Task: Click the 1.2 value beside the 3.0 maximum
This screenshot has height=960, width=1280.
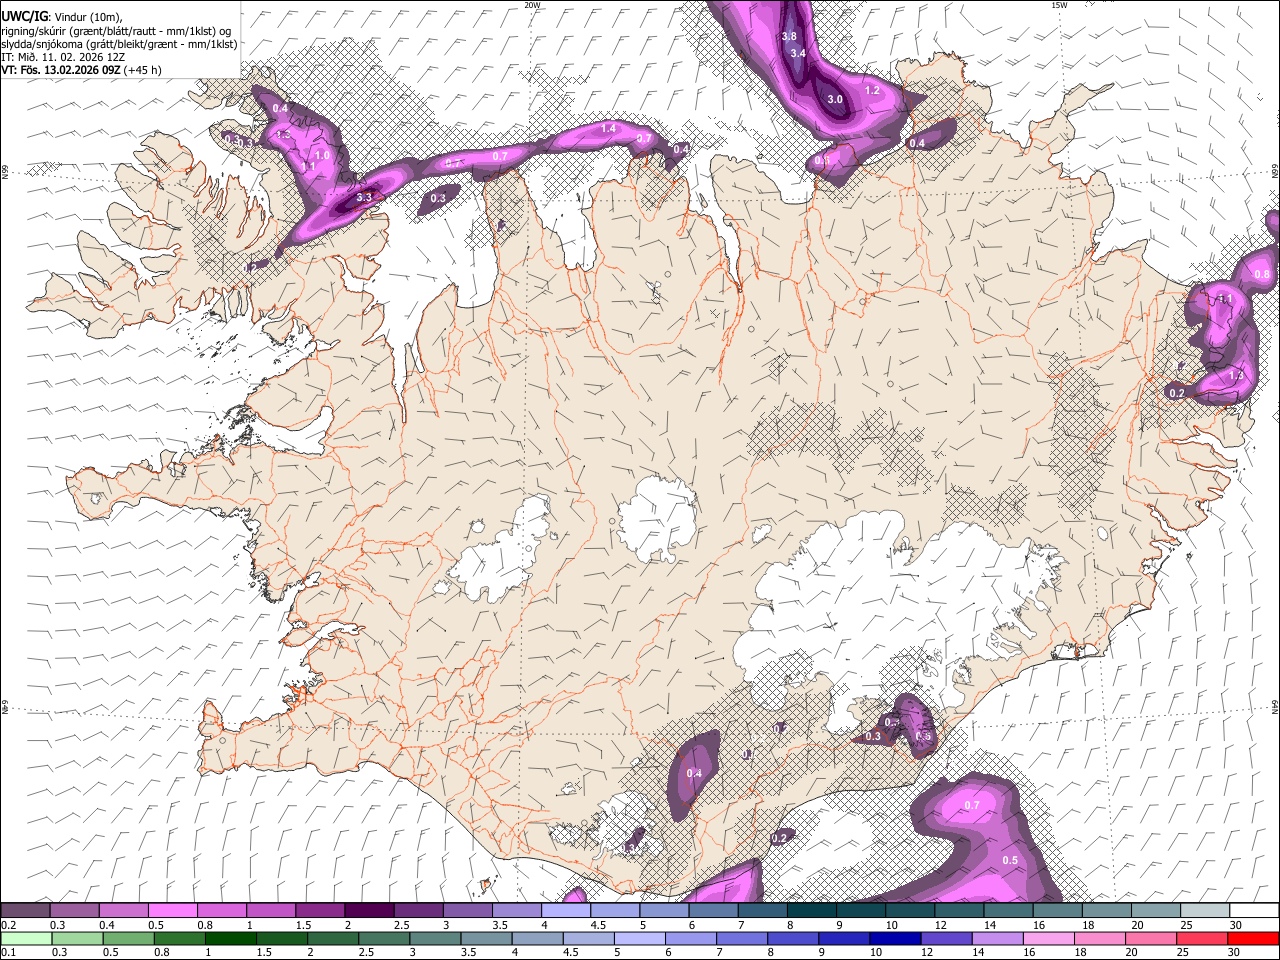Action: tap(871, 90)
